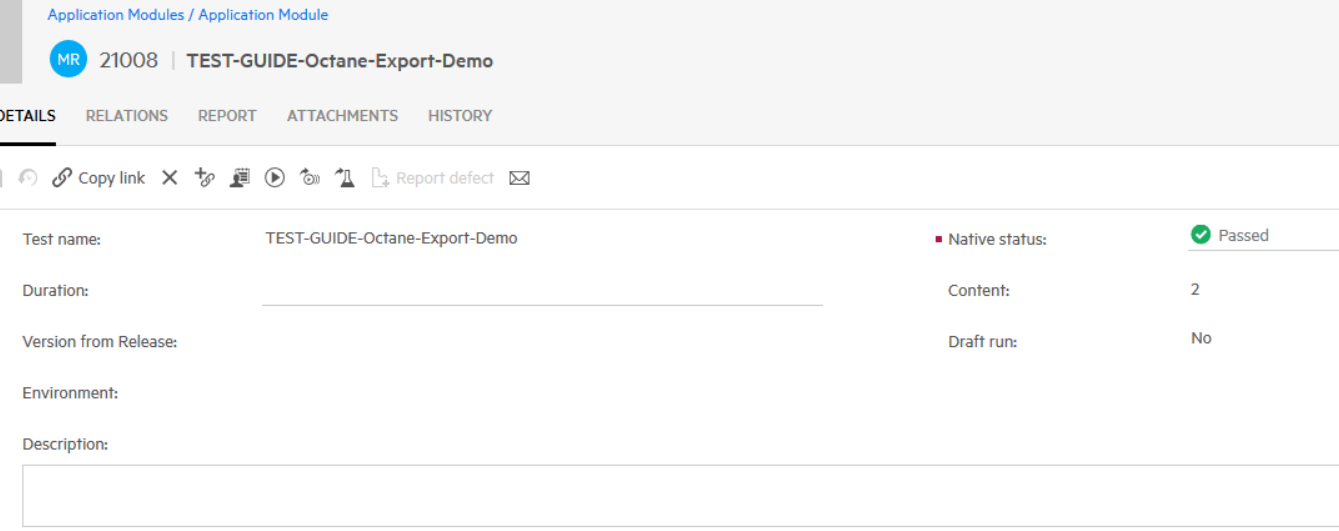
Task: Click the person with notes icon
Action: pos(240,178)
